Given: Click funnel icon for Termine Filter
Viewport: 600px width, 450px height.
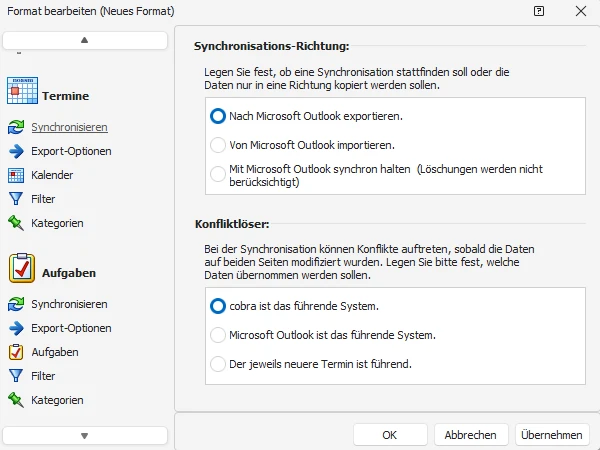Looking at the screenshot, I should click(x=16, y=199).
